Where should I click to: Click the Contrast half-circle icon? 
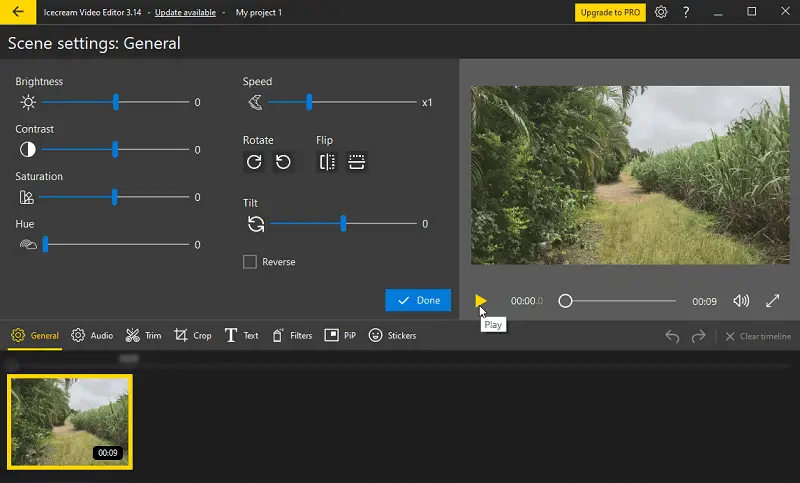28,149
